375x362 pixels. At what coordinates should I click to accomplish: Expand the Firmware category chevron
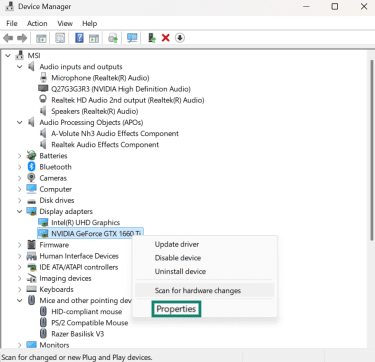pos(20,245)
